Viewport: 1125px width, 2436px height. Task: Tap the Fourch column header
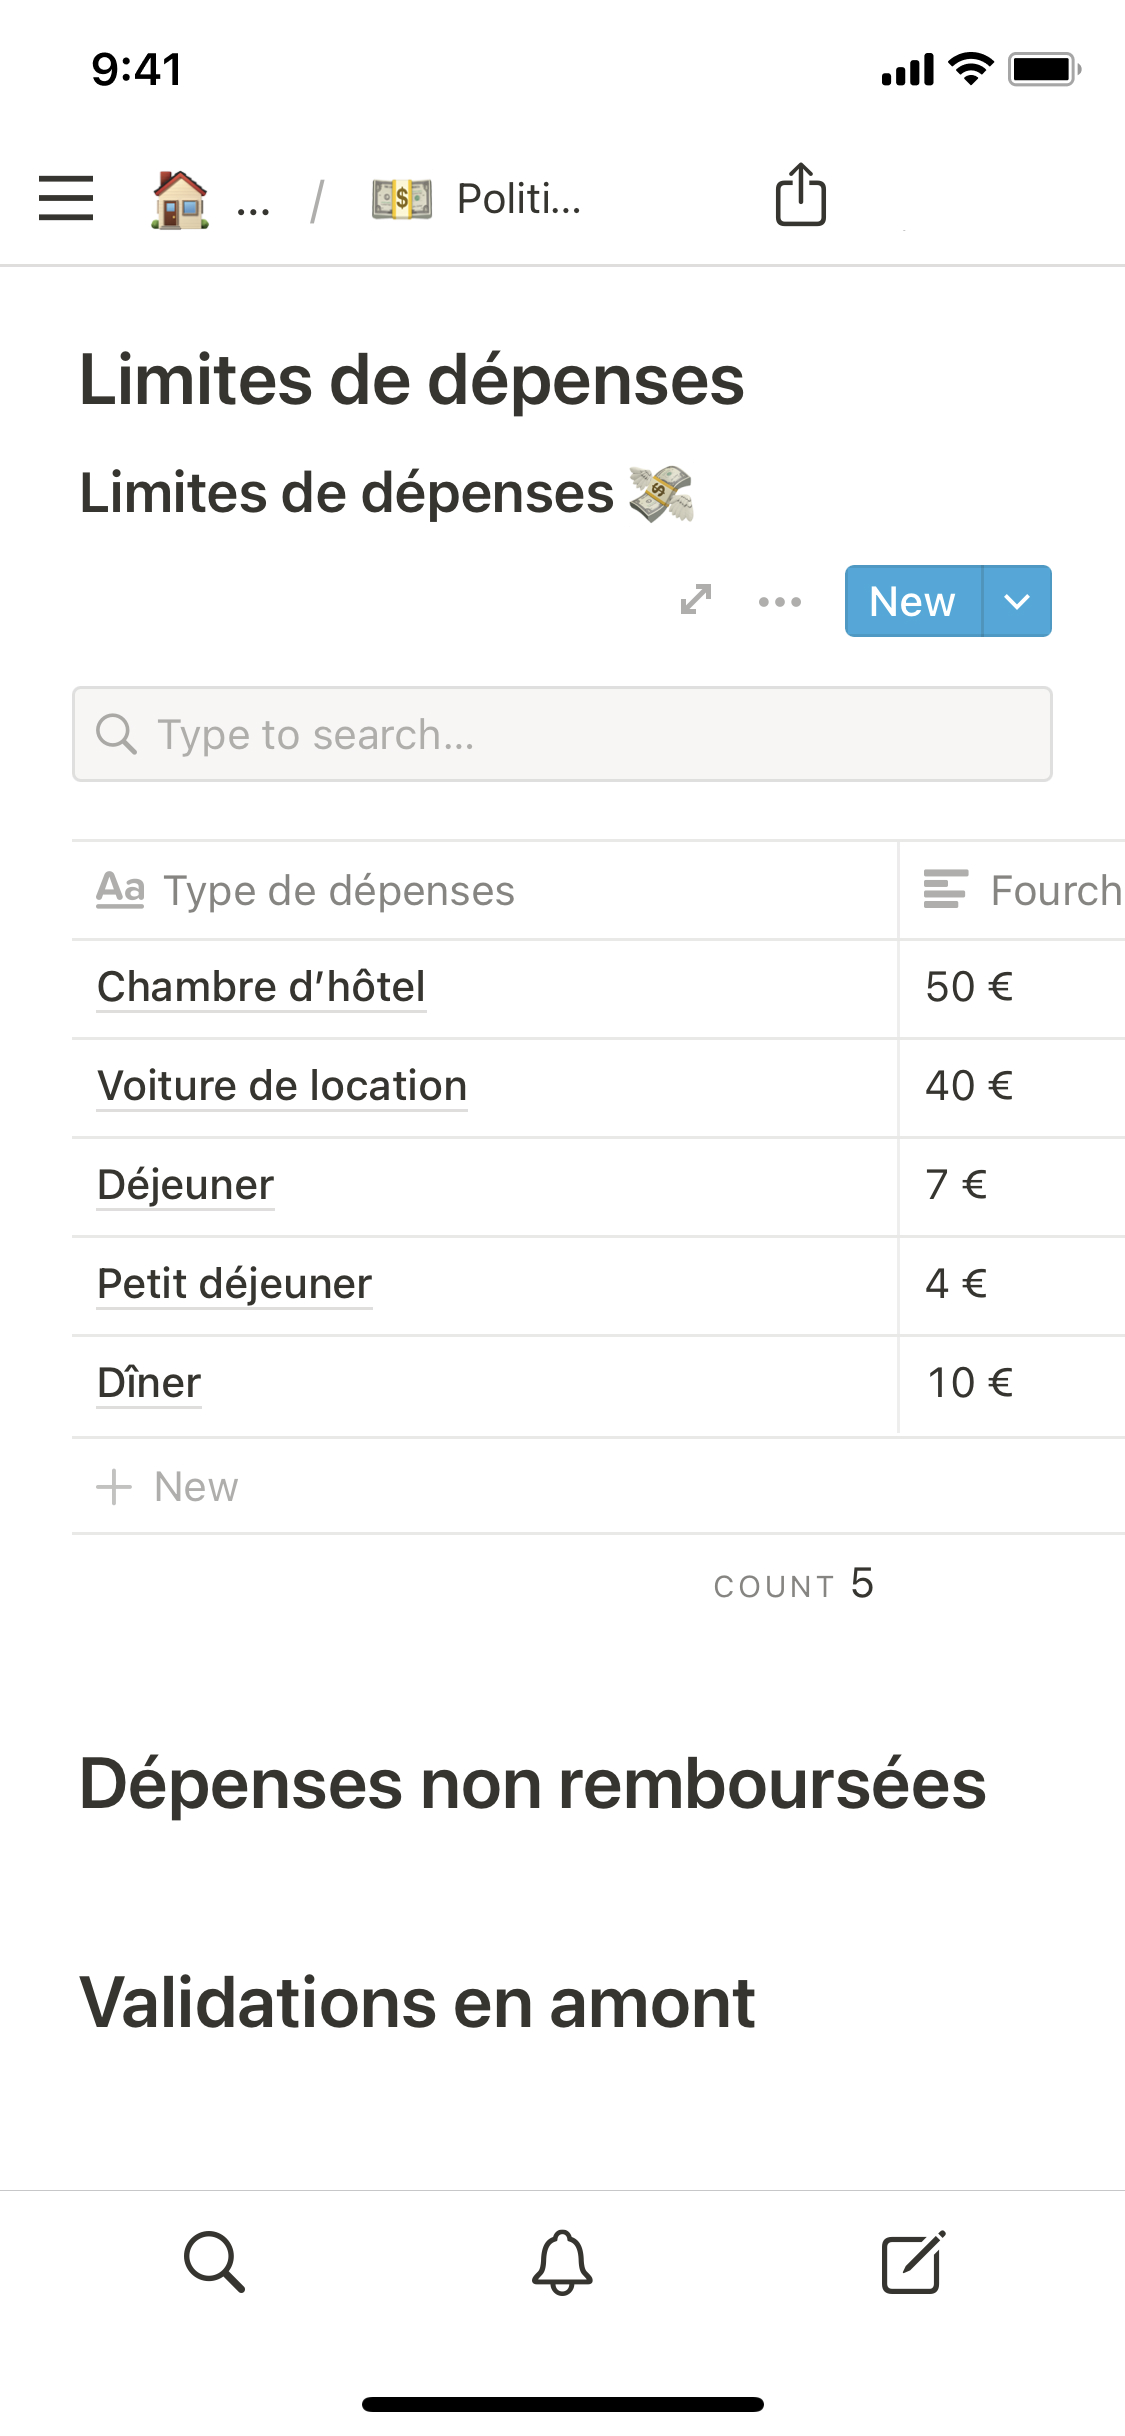coord(1022,890)
